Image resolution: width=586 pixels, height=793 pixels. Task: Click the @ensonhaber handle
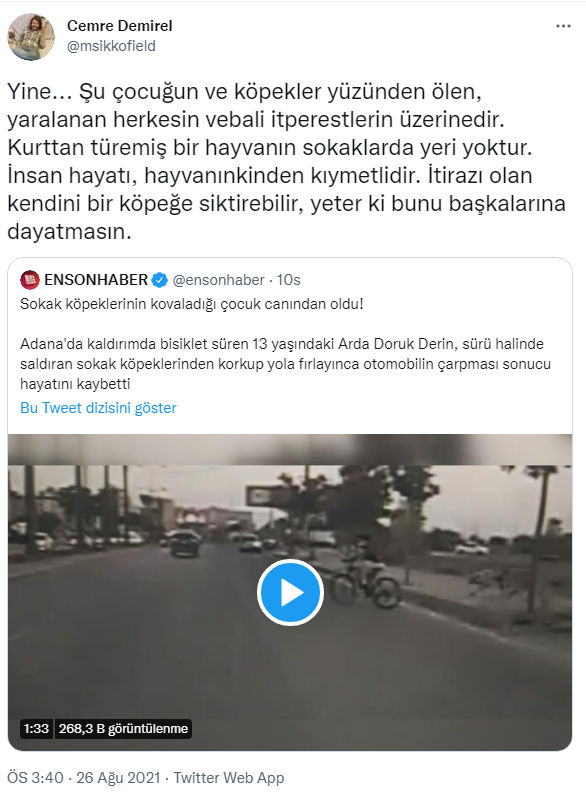pos(218,280)
